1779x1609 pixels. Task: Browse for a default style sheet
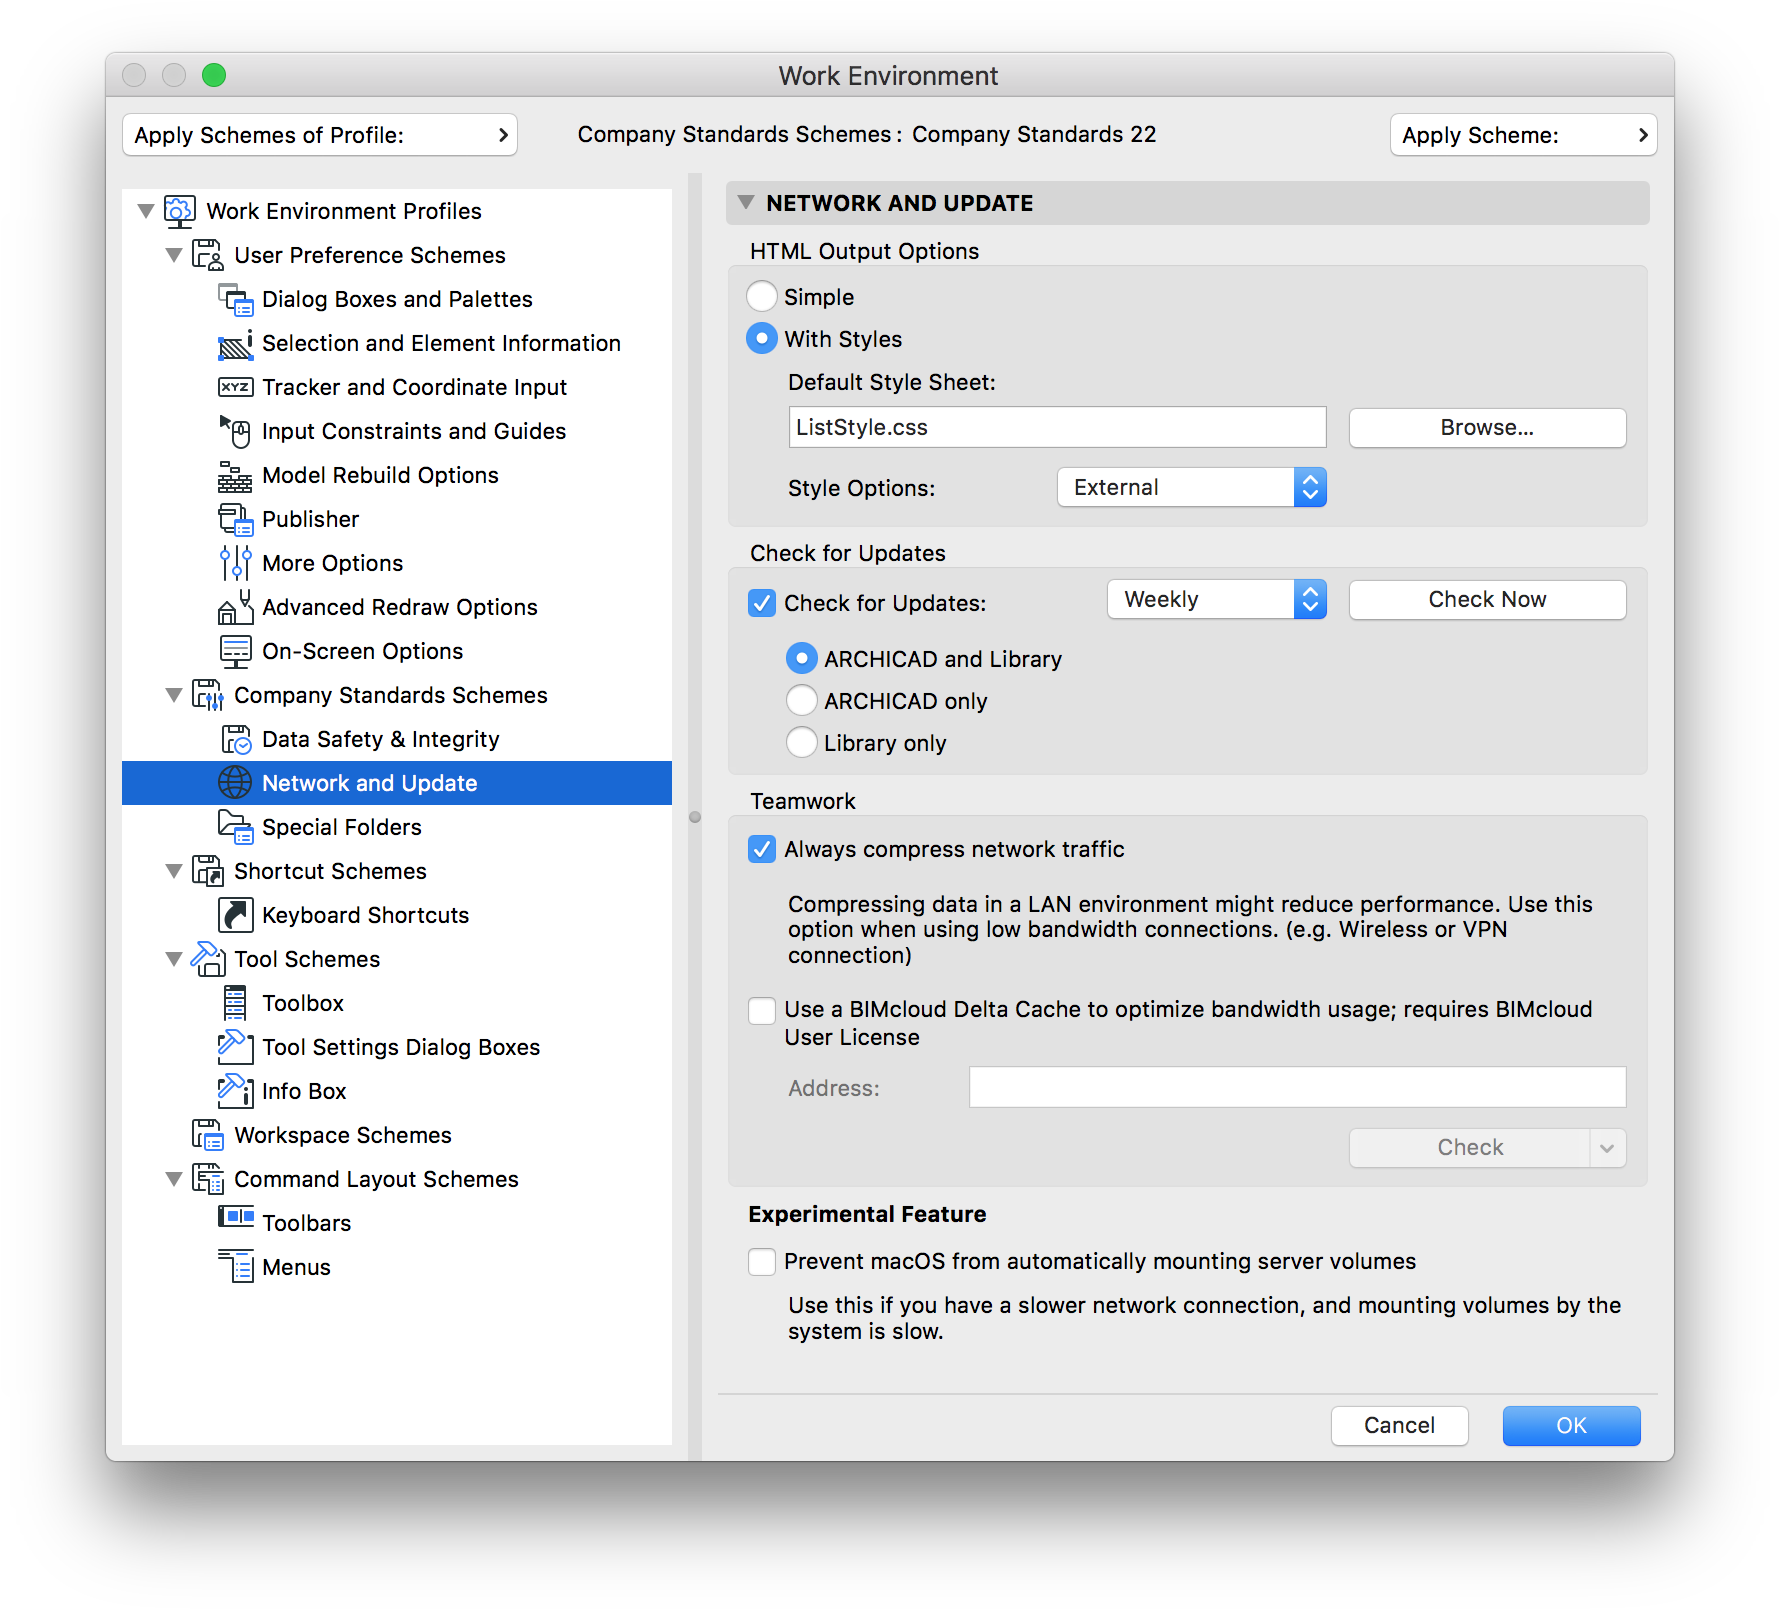click(1487, 427)
